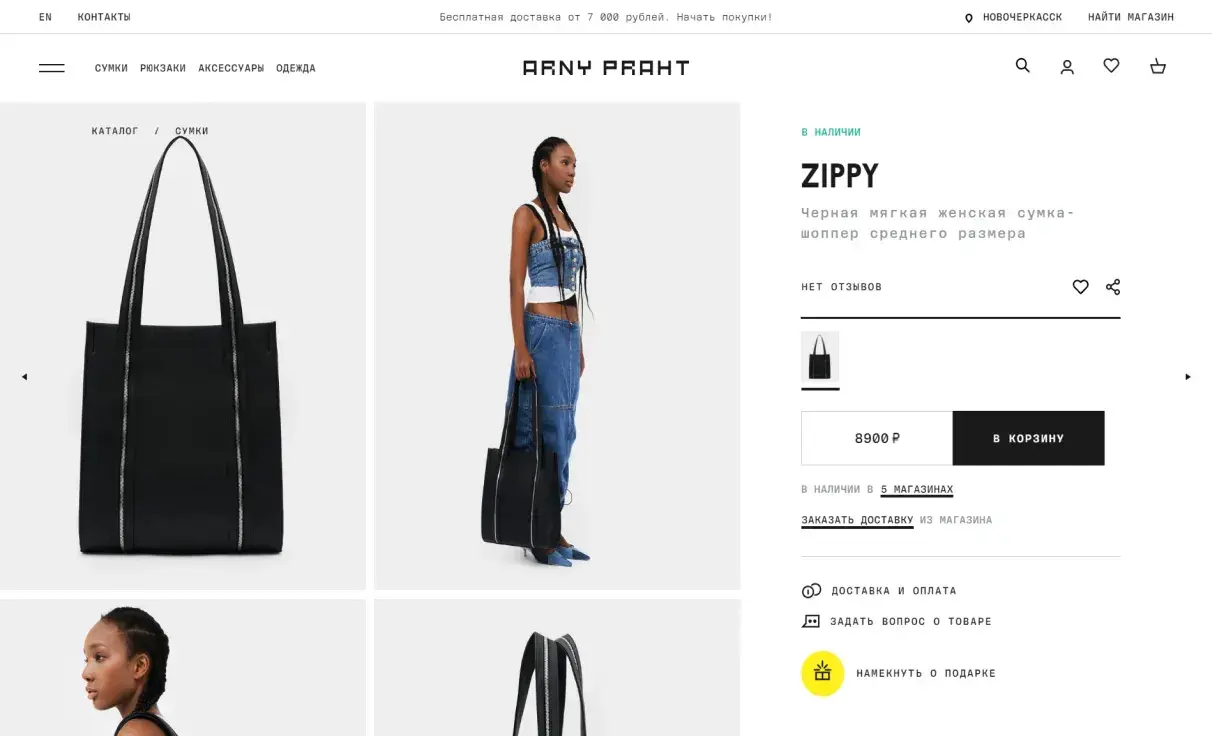Screen dimensions: 1212x736
Task: Go to next product arrow
Action: (1188, 377)
